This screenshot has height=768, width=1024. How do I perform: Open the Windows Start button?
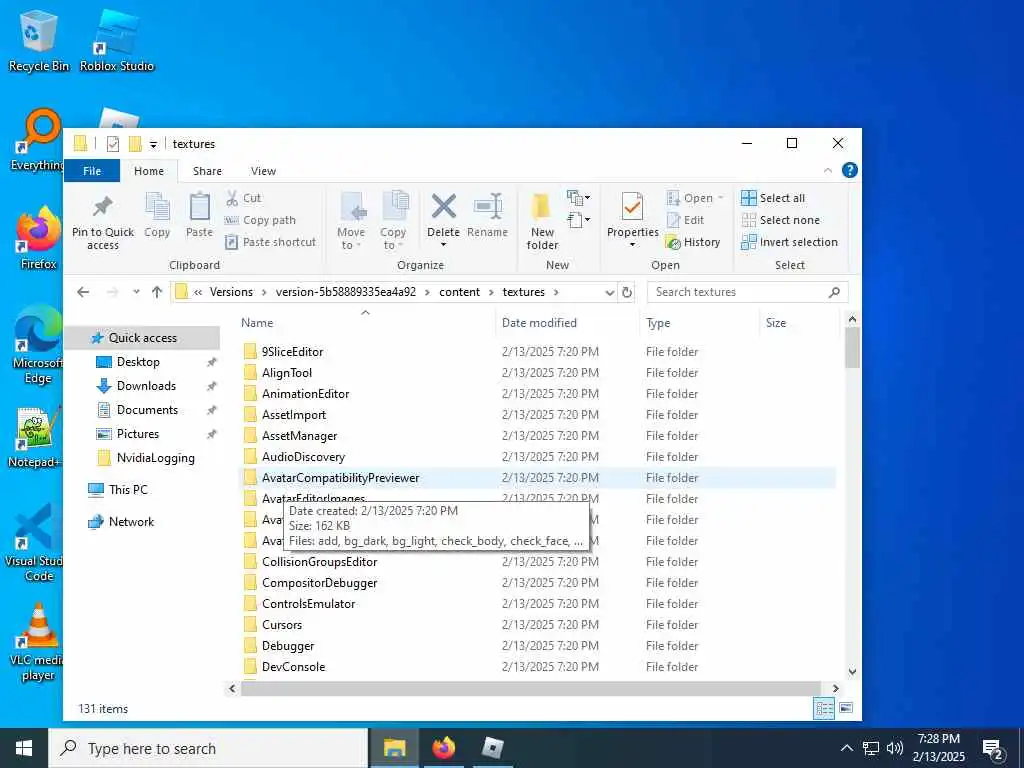(24, 748)
